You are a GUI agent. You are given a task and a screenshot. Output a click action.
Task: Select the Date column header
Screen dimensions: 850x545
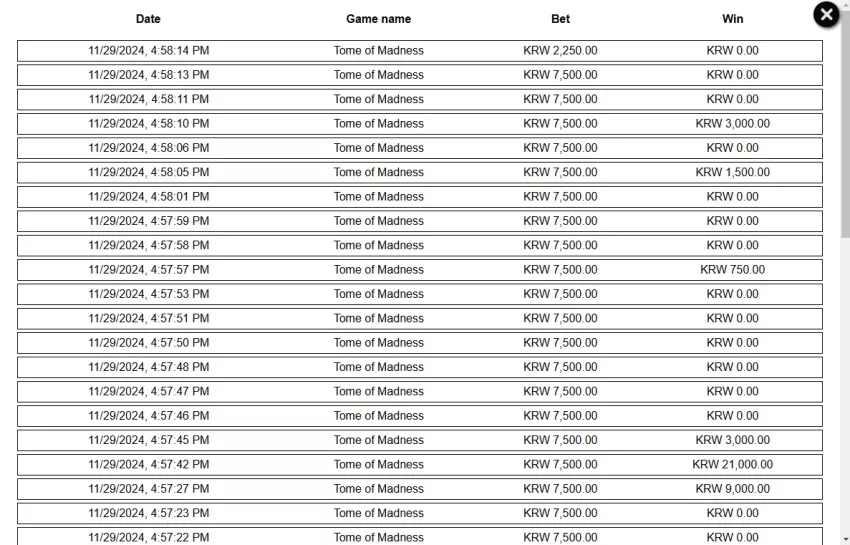tap(148, 19)
